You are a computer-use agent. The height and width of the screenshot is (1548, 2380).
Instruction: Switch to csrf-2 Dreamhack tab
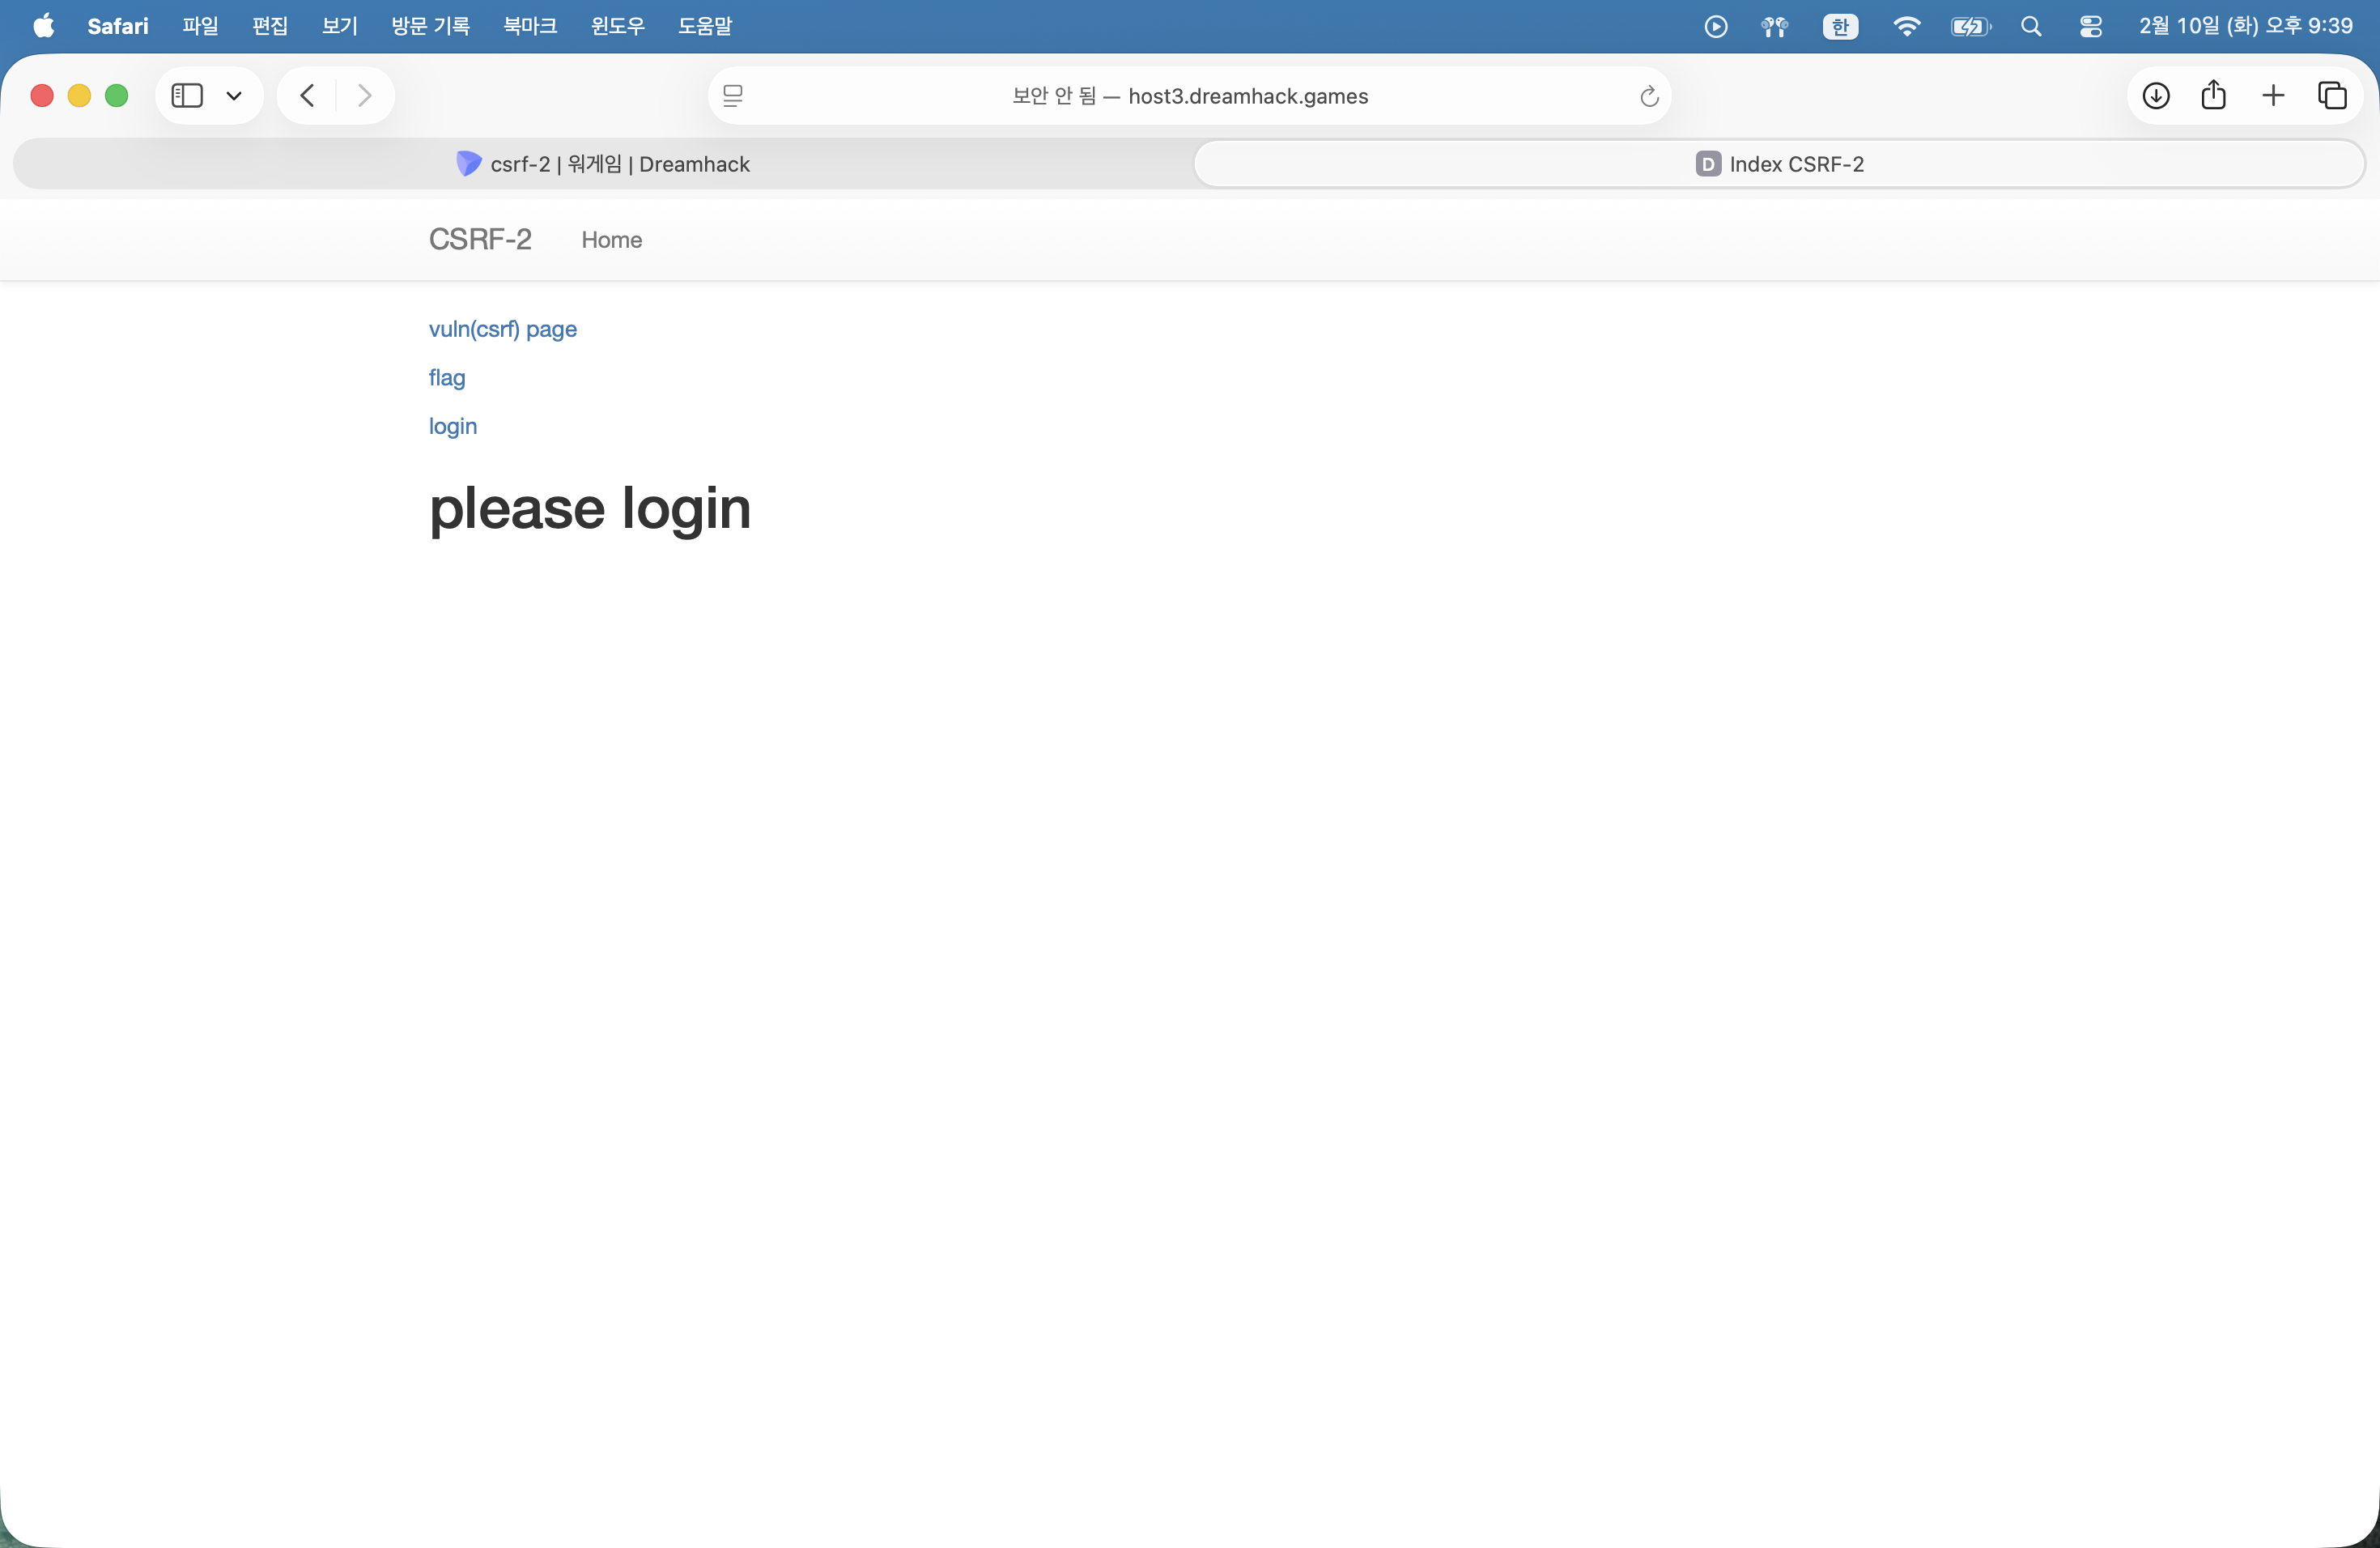(x=603, y=164)
